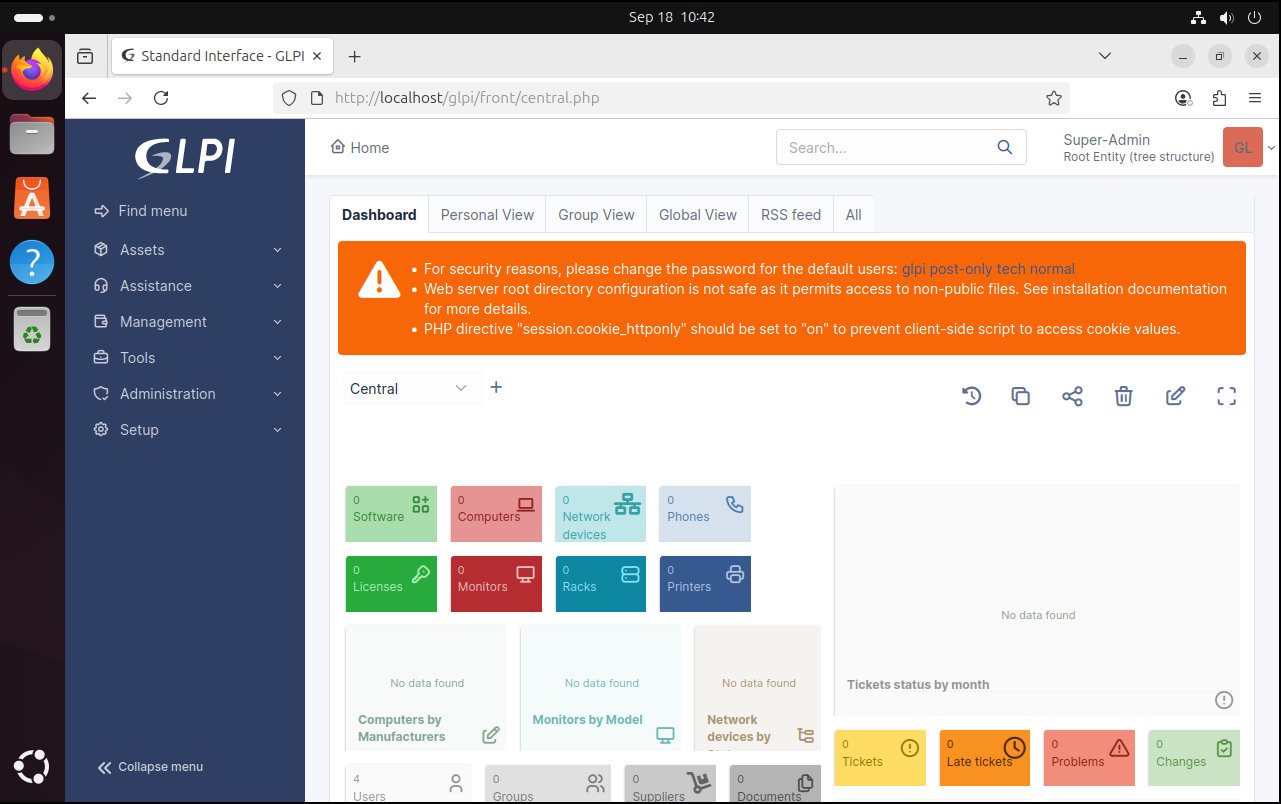Expand the Administration menu
Screen dimensions: 1281x804
point(185,394)
